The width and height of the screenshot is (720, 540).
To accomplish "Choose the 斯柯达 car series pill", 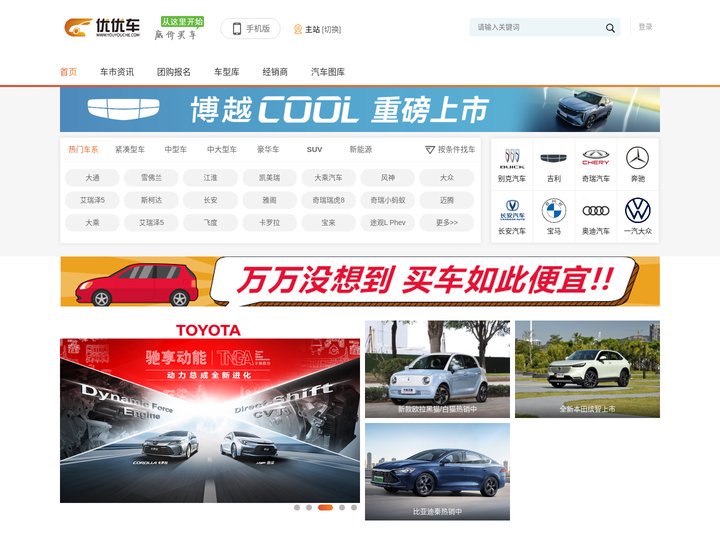I will pyautogui.click(x=151, y=200).
